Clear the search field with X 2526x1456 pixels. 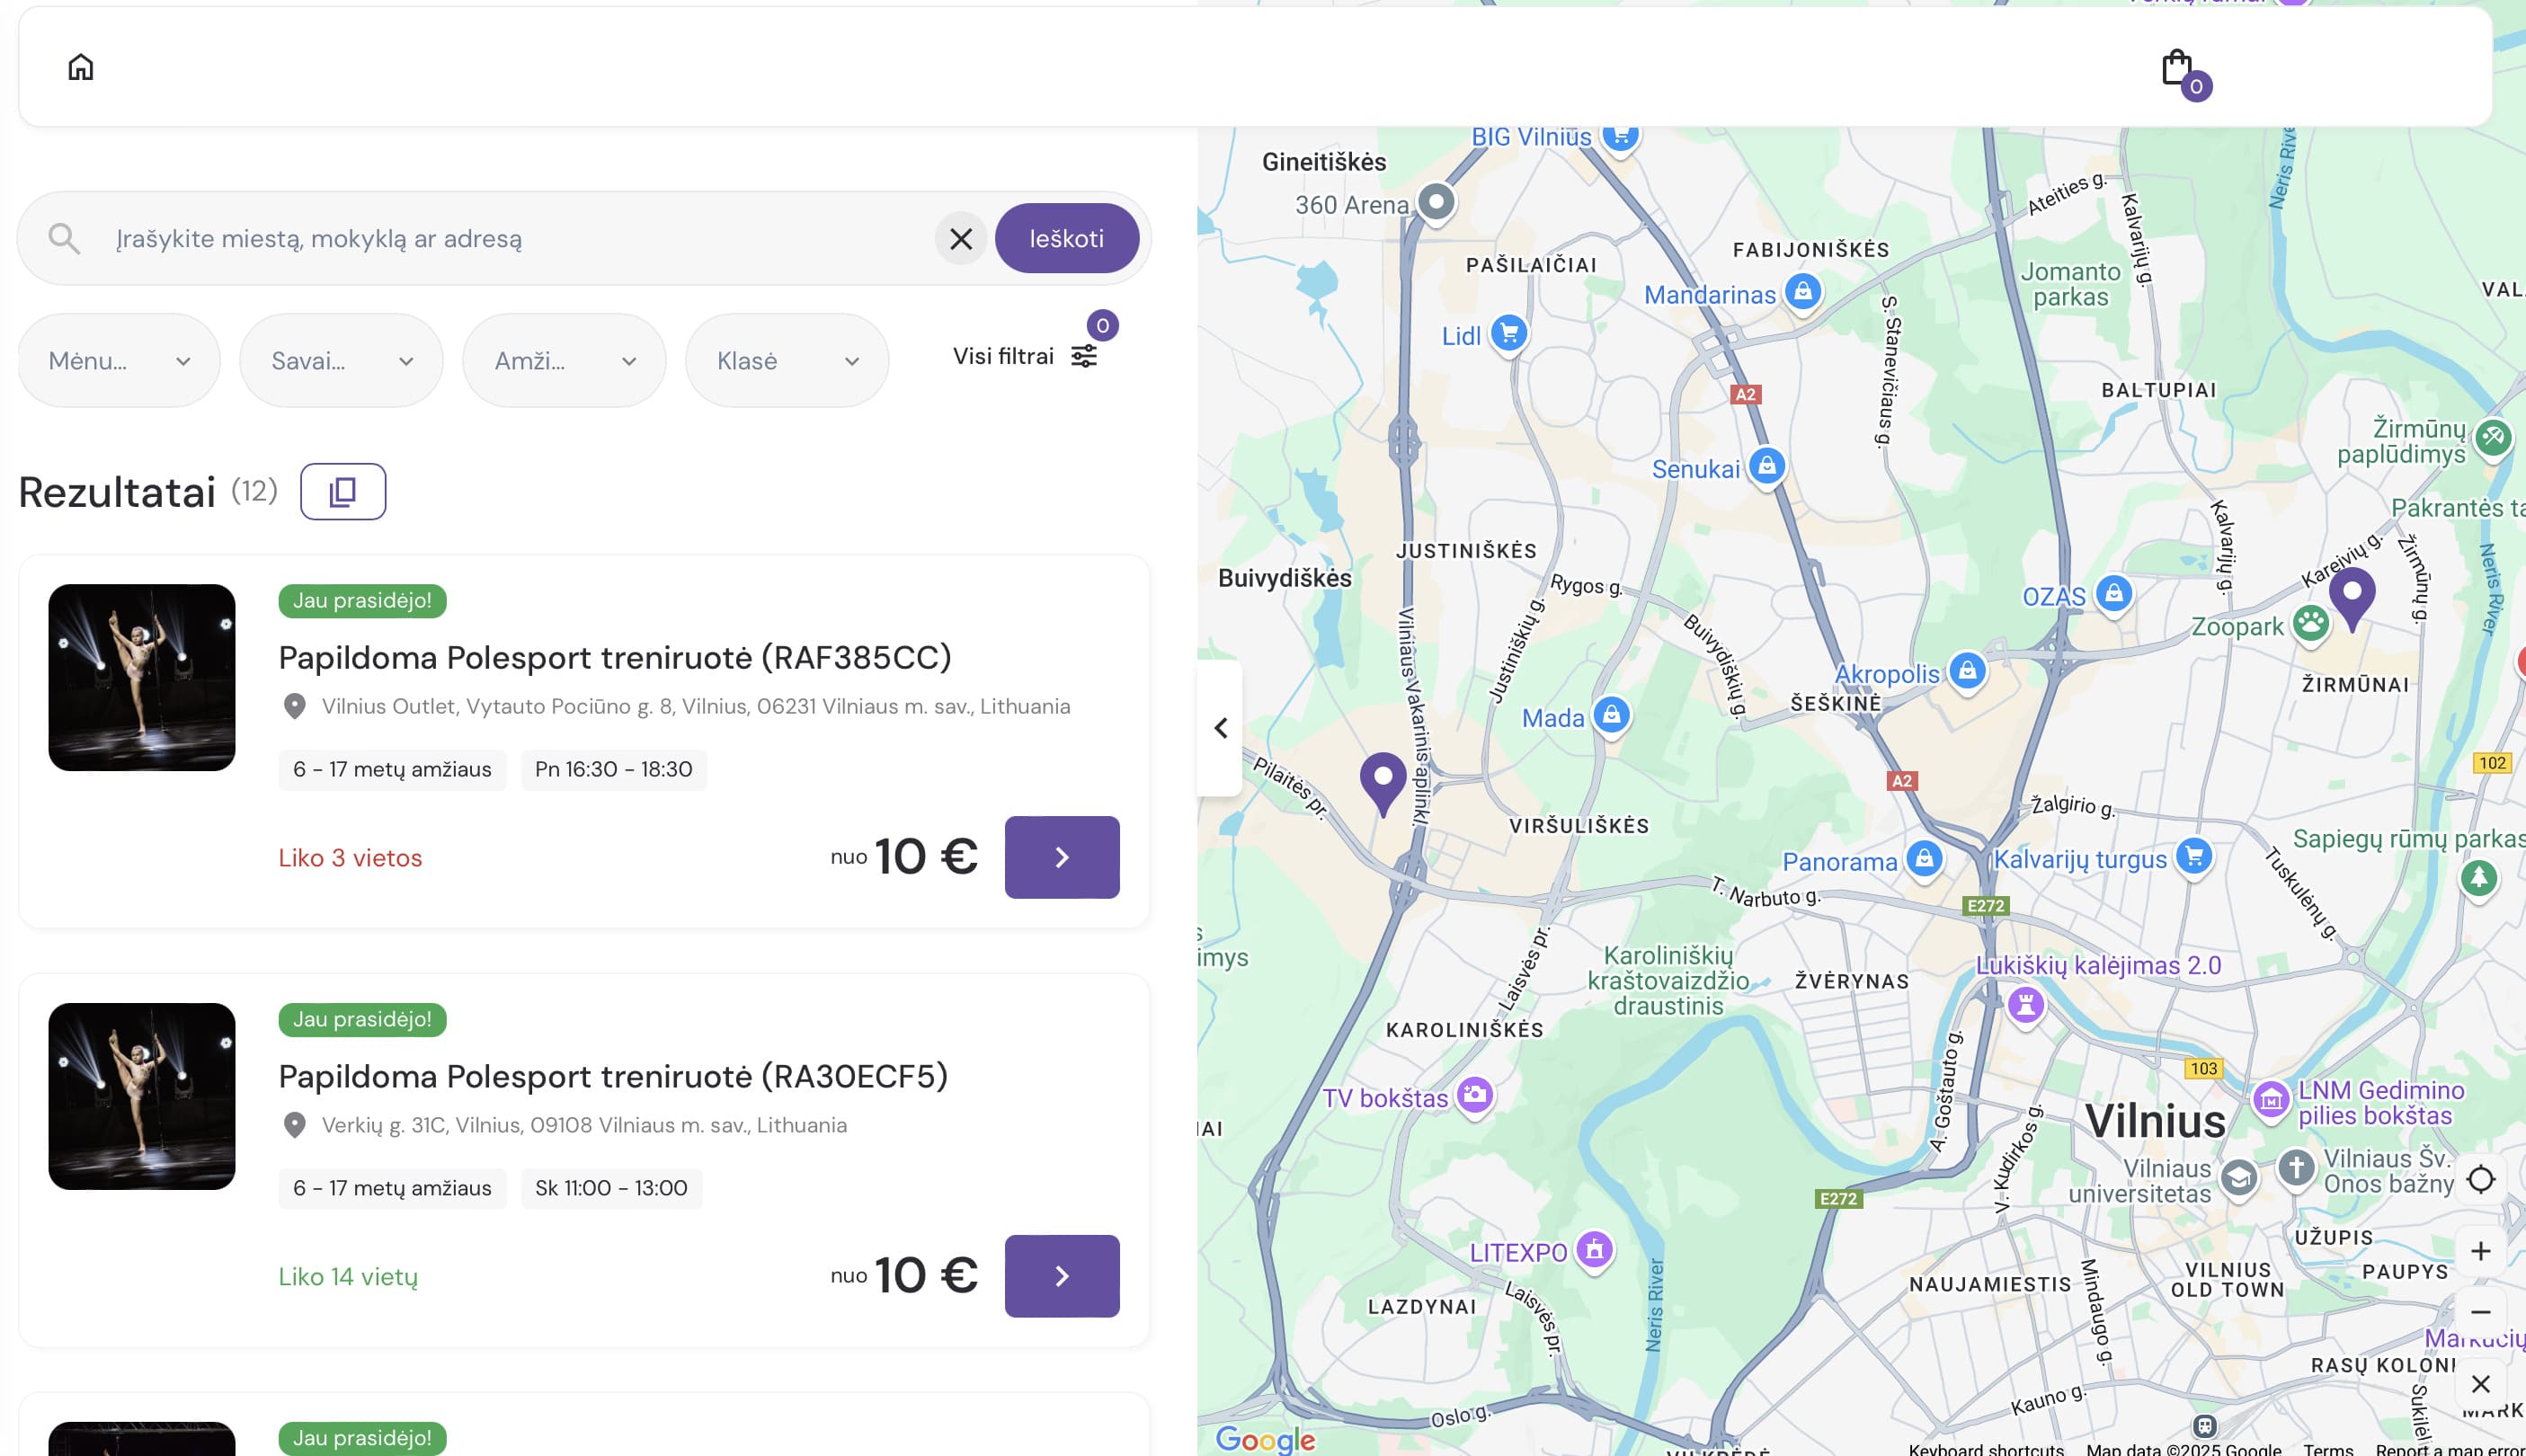click(961, 239)
